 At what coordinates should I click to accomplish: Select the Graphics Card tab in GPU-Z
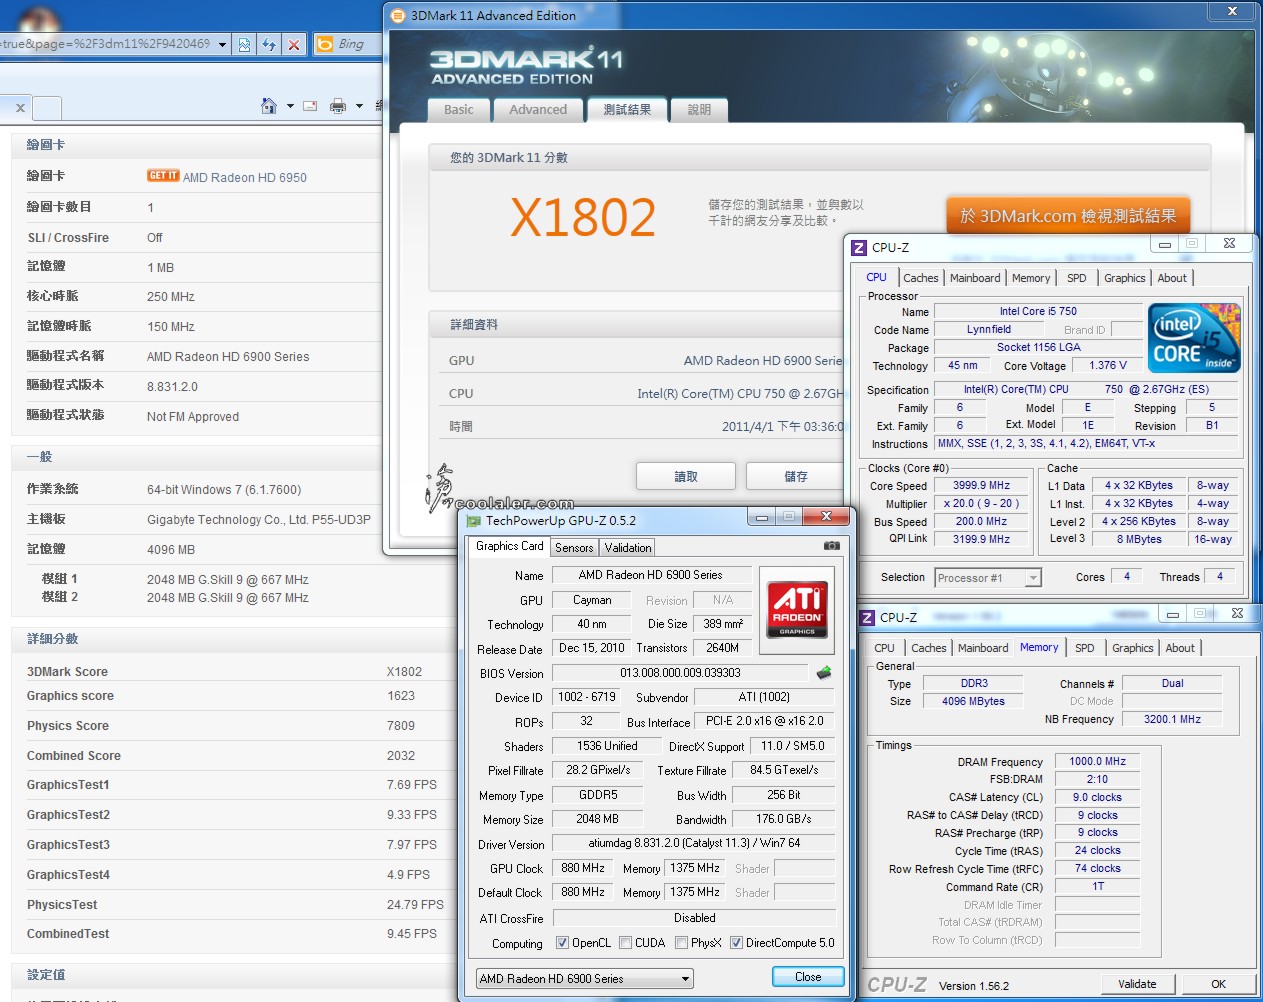[x=510, y=546]
